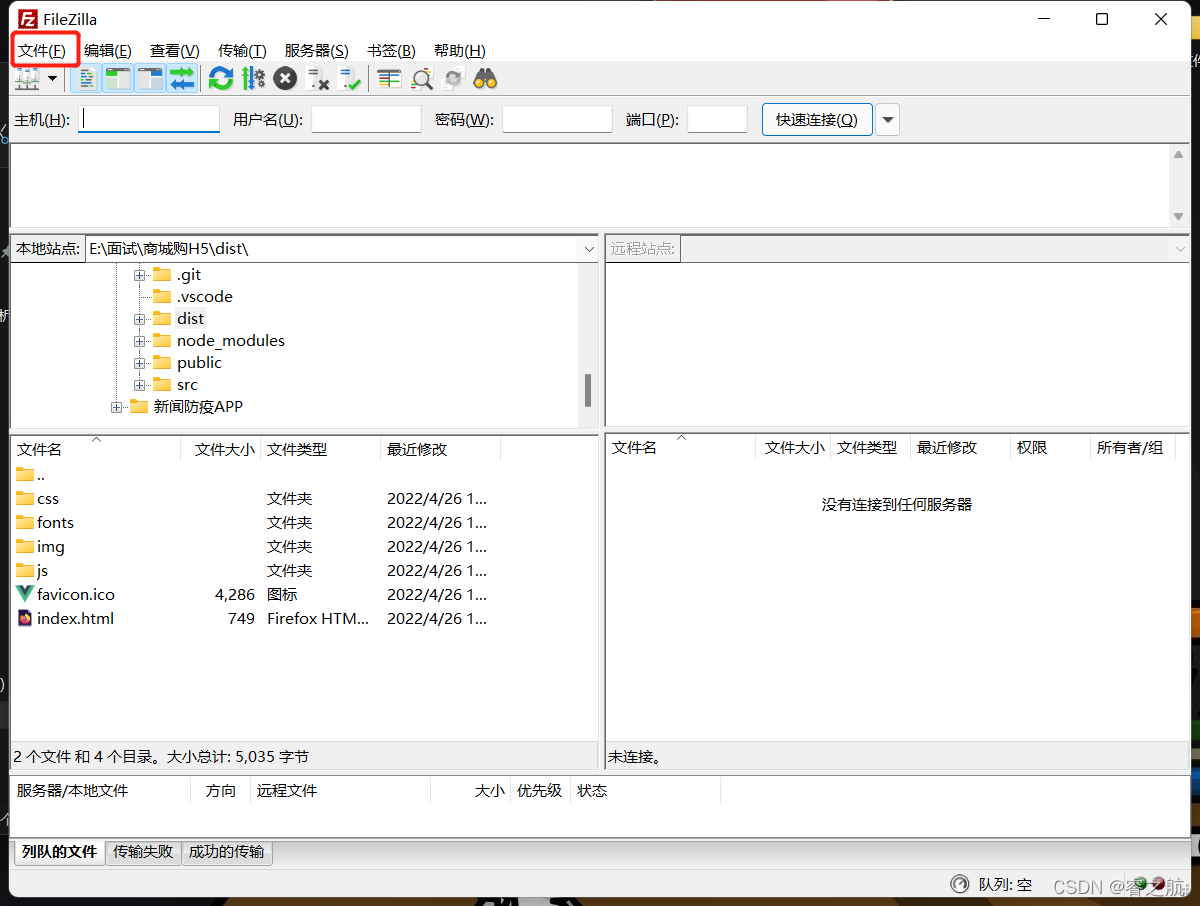
Task: Click the local tree vertical scrollbar thumb
Action: point(588,390)
